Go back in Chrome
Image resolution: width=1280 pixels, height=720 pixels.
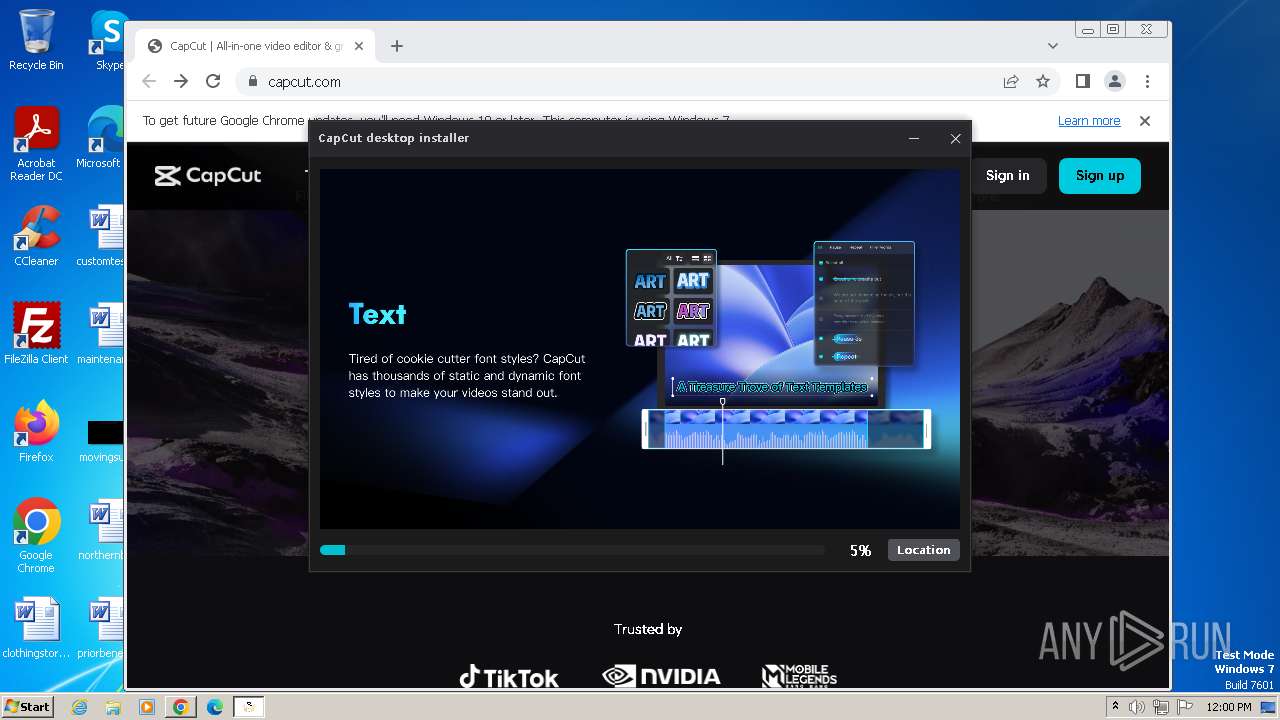click(x=149, y=82)
